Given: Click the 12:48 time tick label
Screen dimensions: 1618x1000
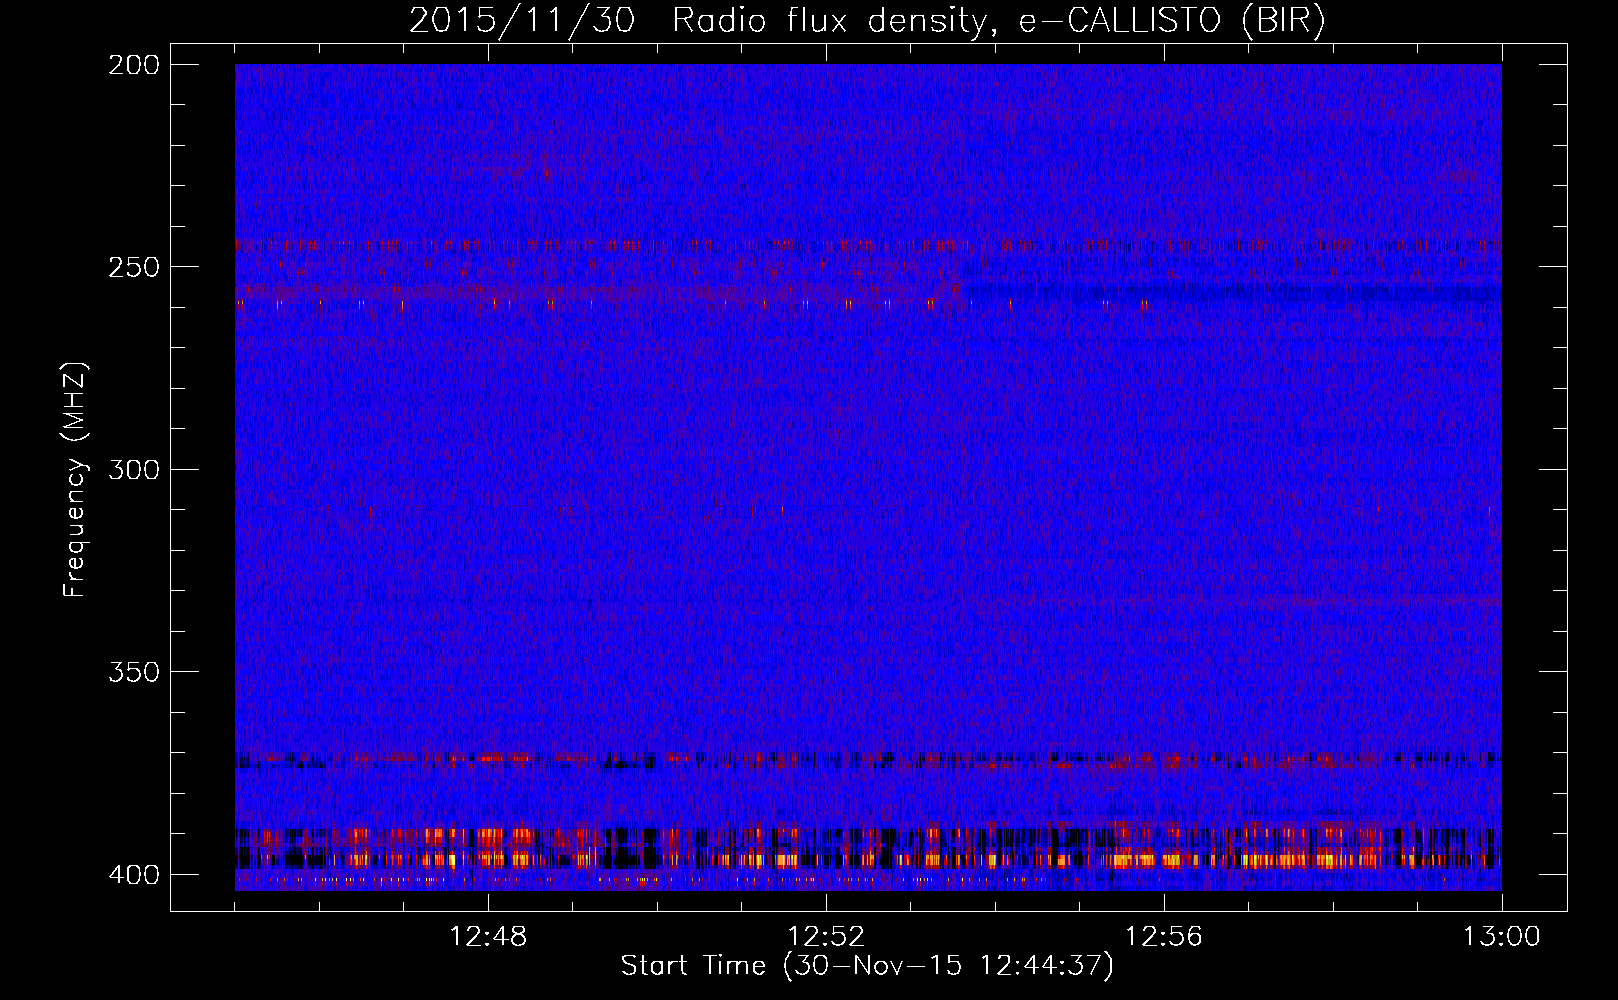Looking at the screenshot, I should [489, 937].
